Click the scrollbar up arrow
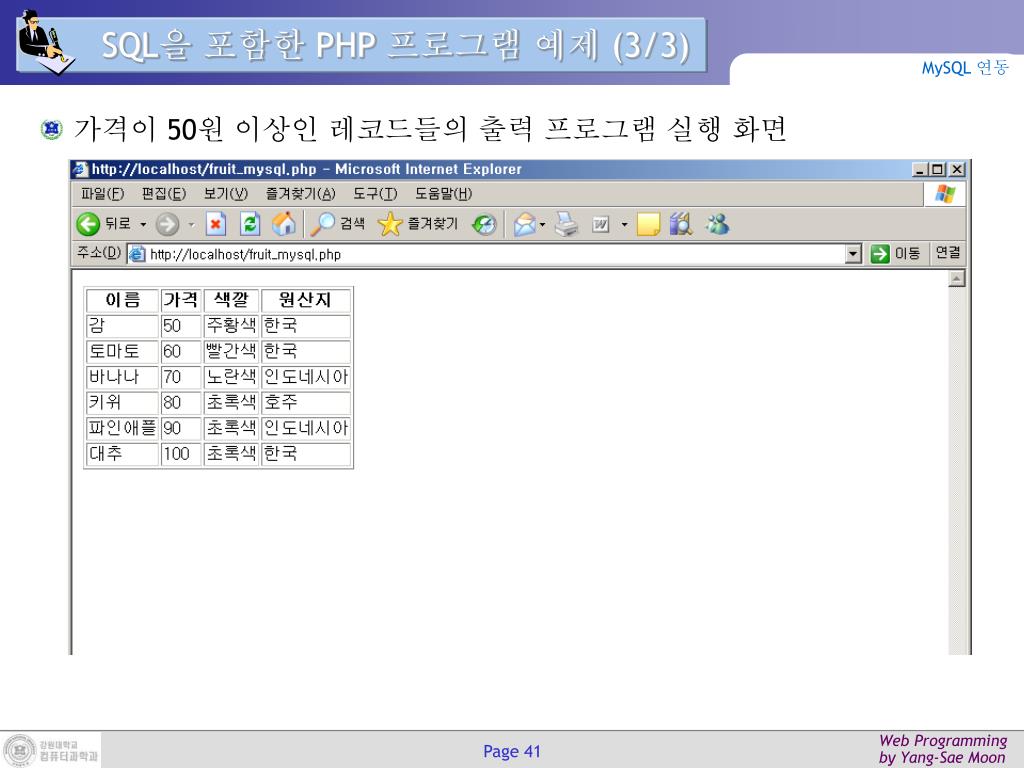This screenshot has width=1024, height=768. tap(957, 279)
